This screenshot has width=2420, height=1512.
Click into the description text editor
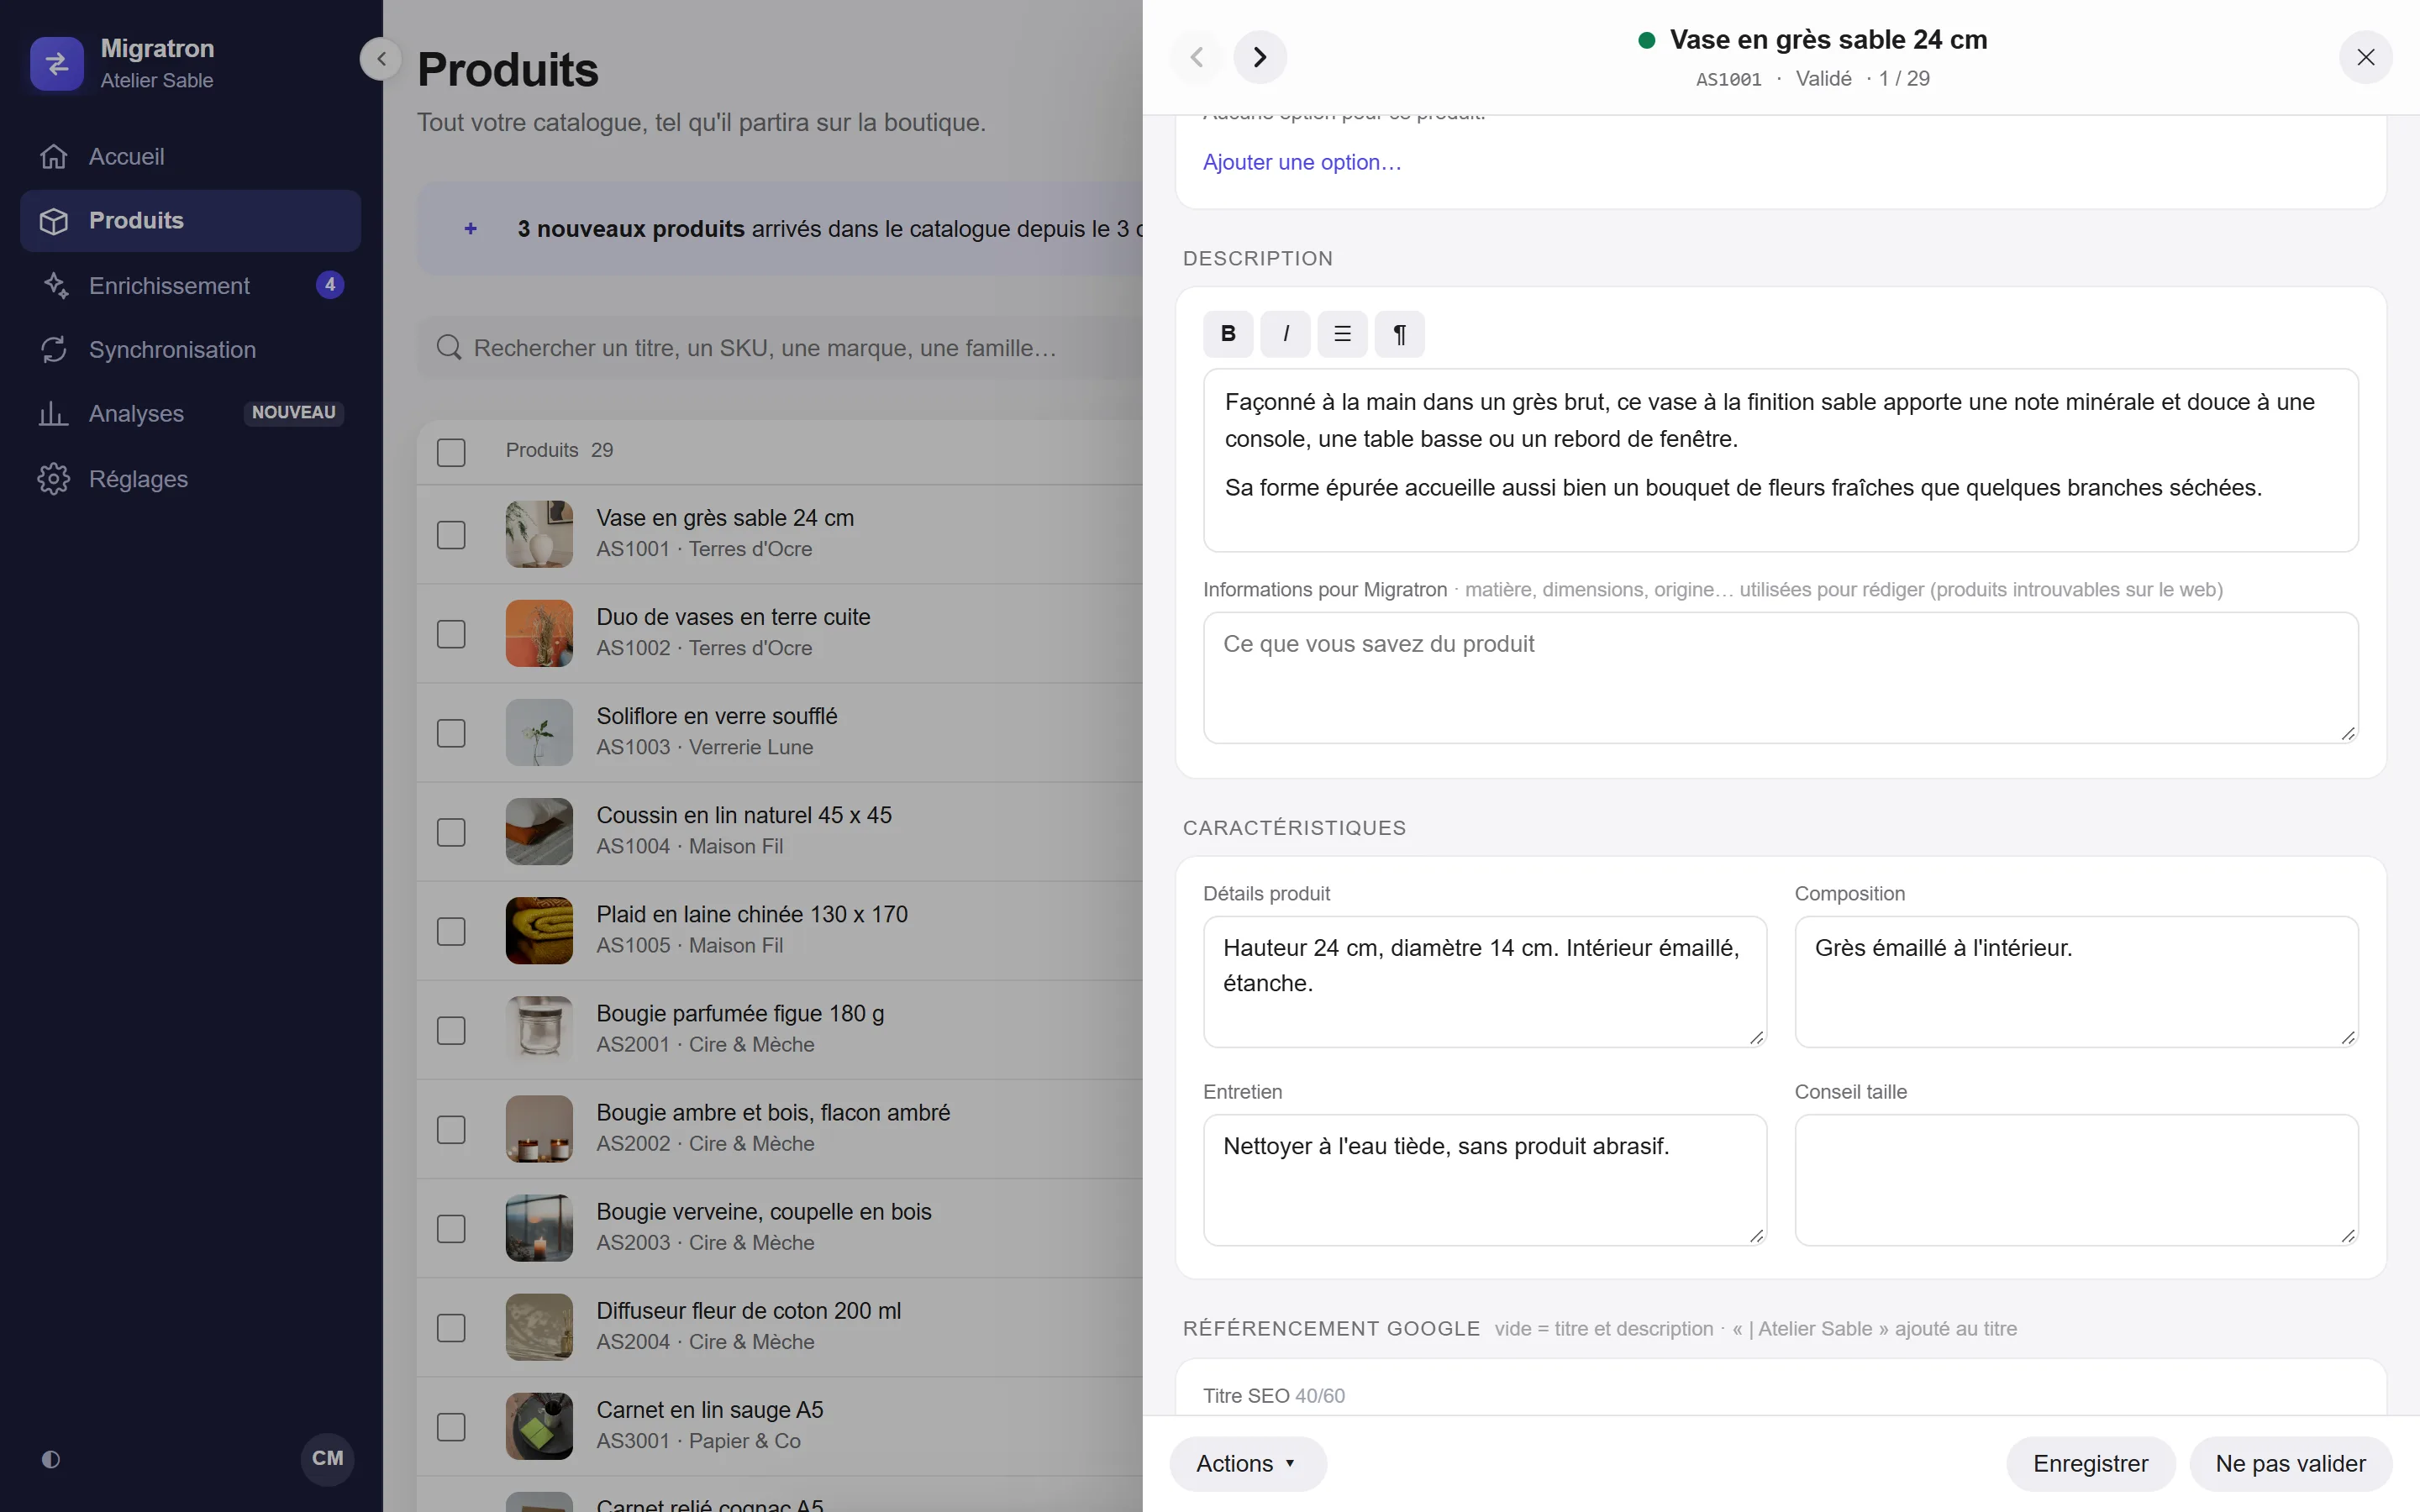(1780, 460)
